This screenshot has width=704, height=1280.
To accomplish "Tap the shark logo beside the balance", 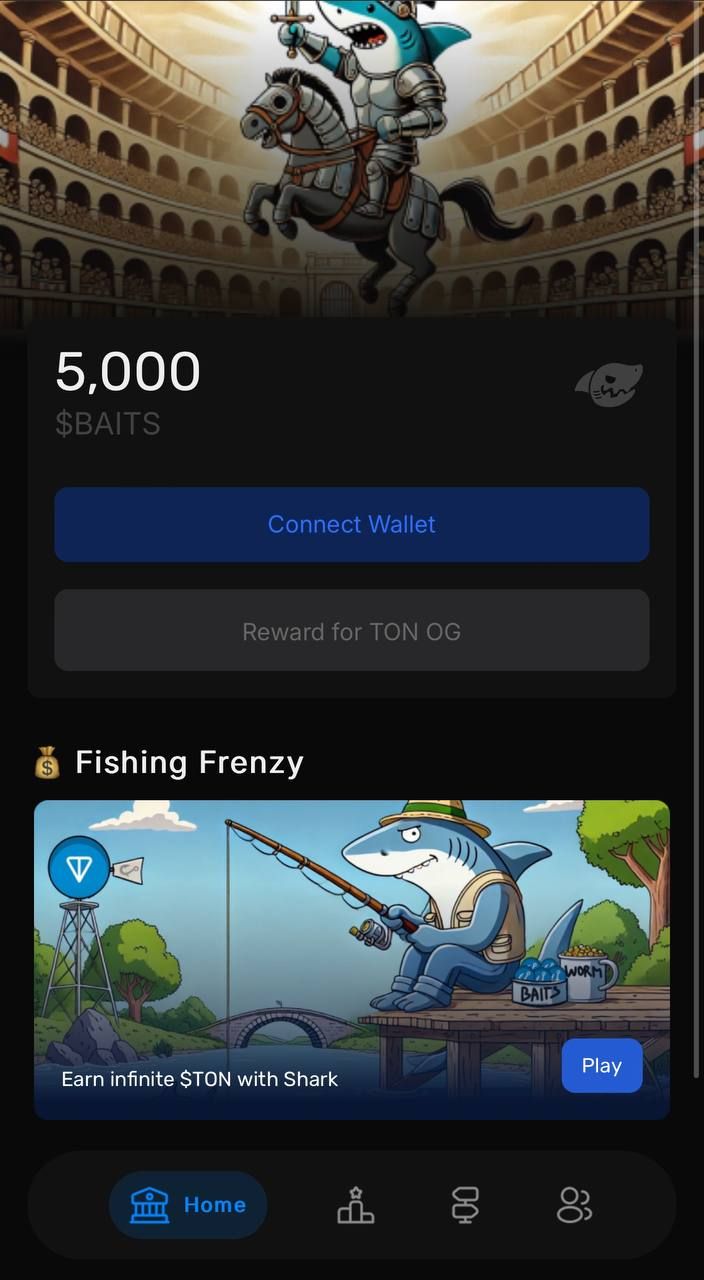I will click(x=608, y=383).
